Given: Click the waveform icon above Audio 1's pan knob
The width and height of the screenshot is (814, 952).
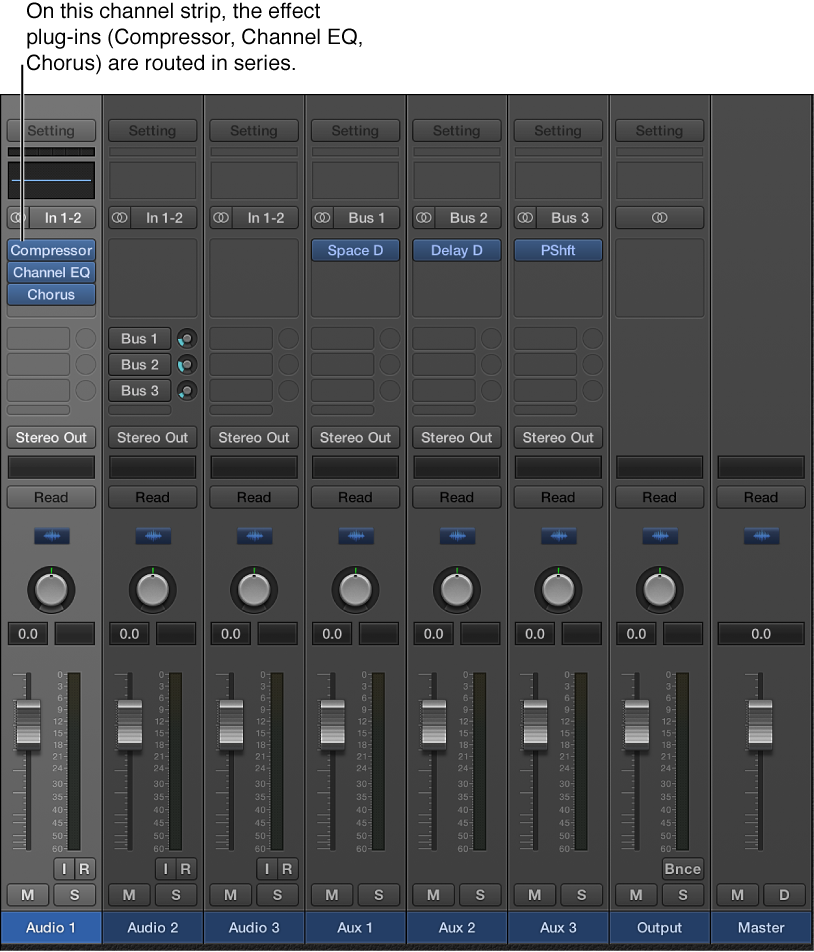Looking at the screenshot, I should click(x=51, y=536).
